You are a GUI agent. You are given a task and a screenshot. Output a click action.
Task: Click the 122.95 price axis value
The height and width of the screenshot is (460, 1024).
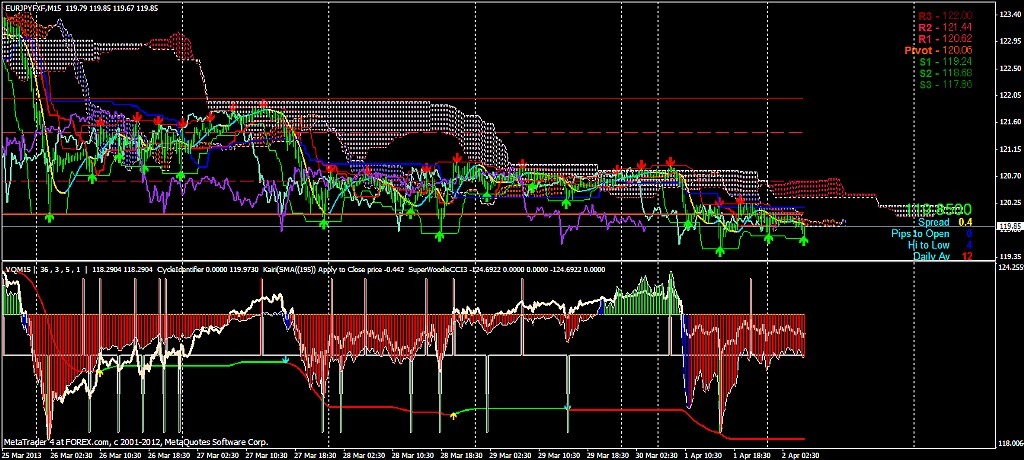[x=1010, y=41]
